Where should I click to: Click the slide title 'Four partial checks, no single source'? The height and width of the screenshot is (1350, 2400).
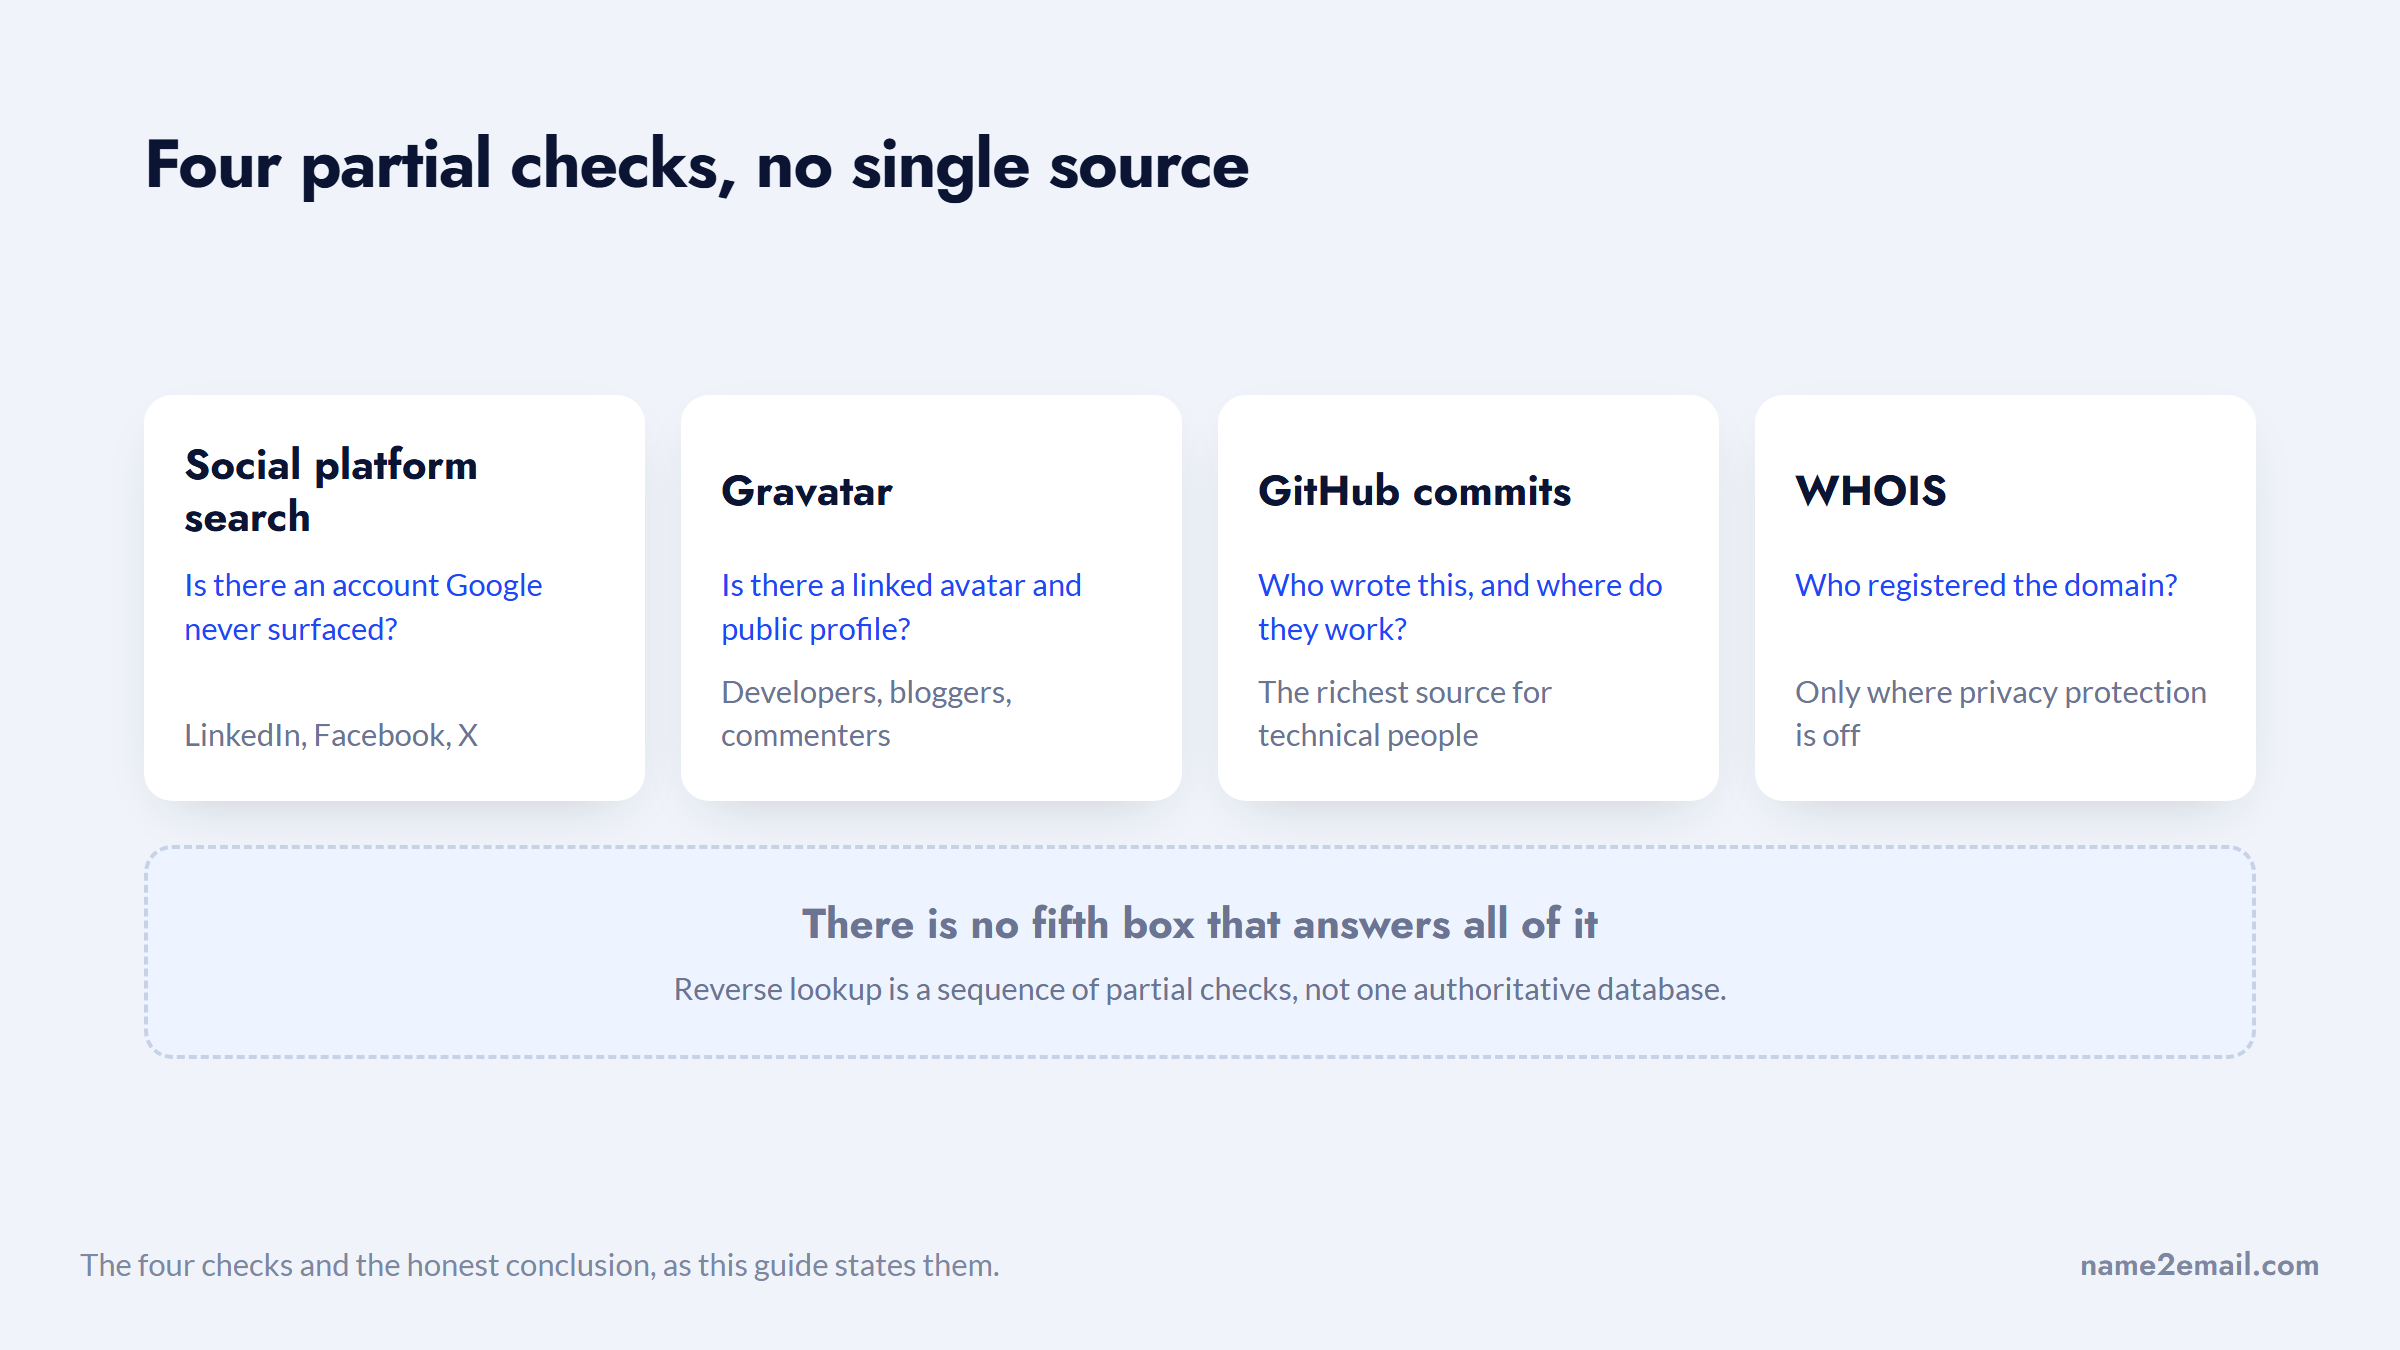(697, 166)
